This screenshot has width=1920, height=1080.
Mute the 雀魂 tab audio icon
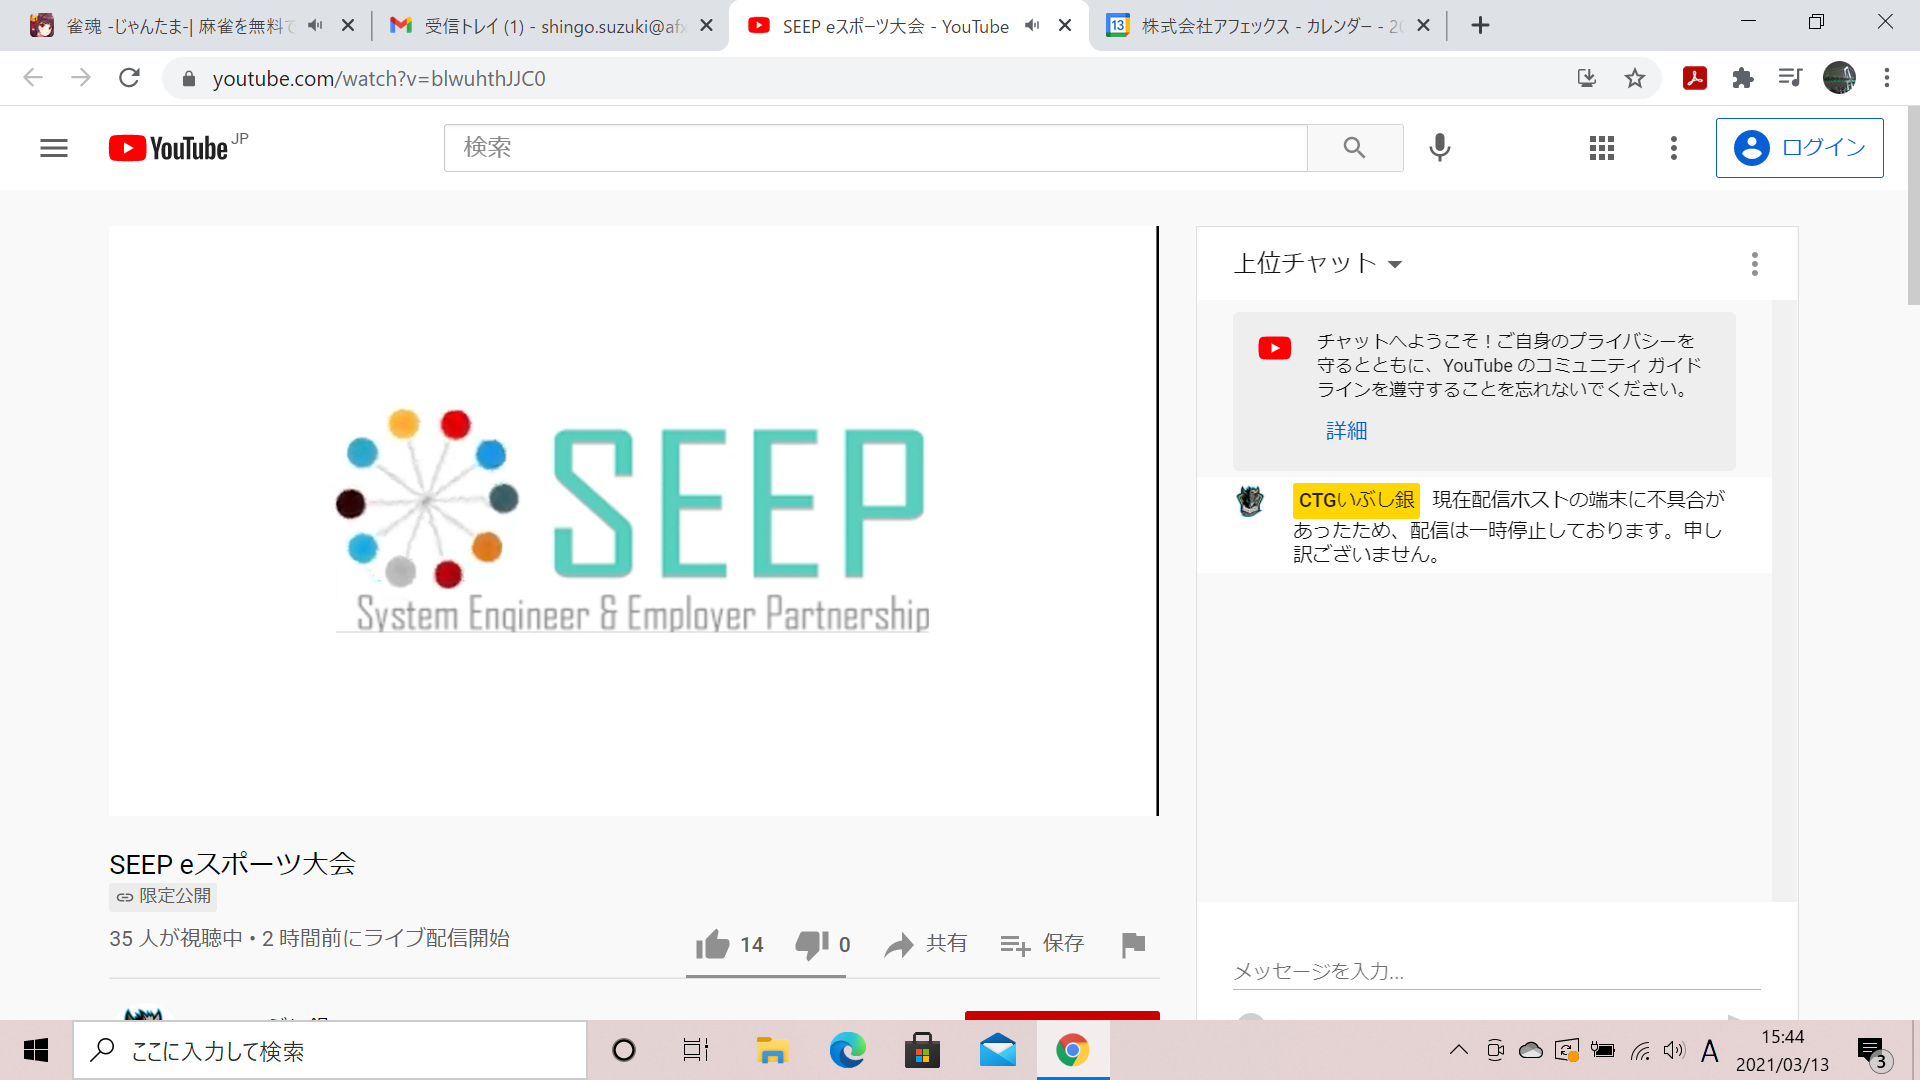315,26
